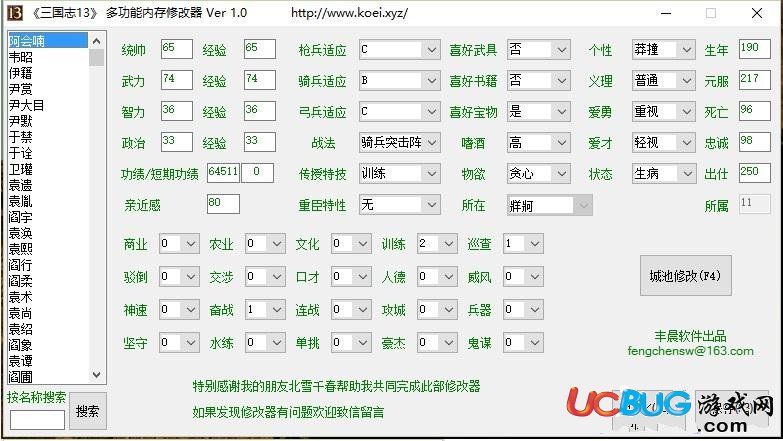783x441 pixels.
Task: Click the 13 app icon in title bar
Action: (15, 12)
